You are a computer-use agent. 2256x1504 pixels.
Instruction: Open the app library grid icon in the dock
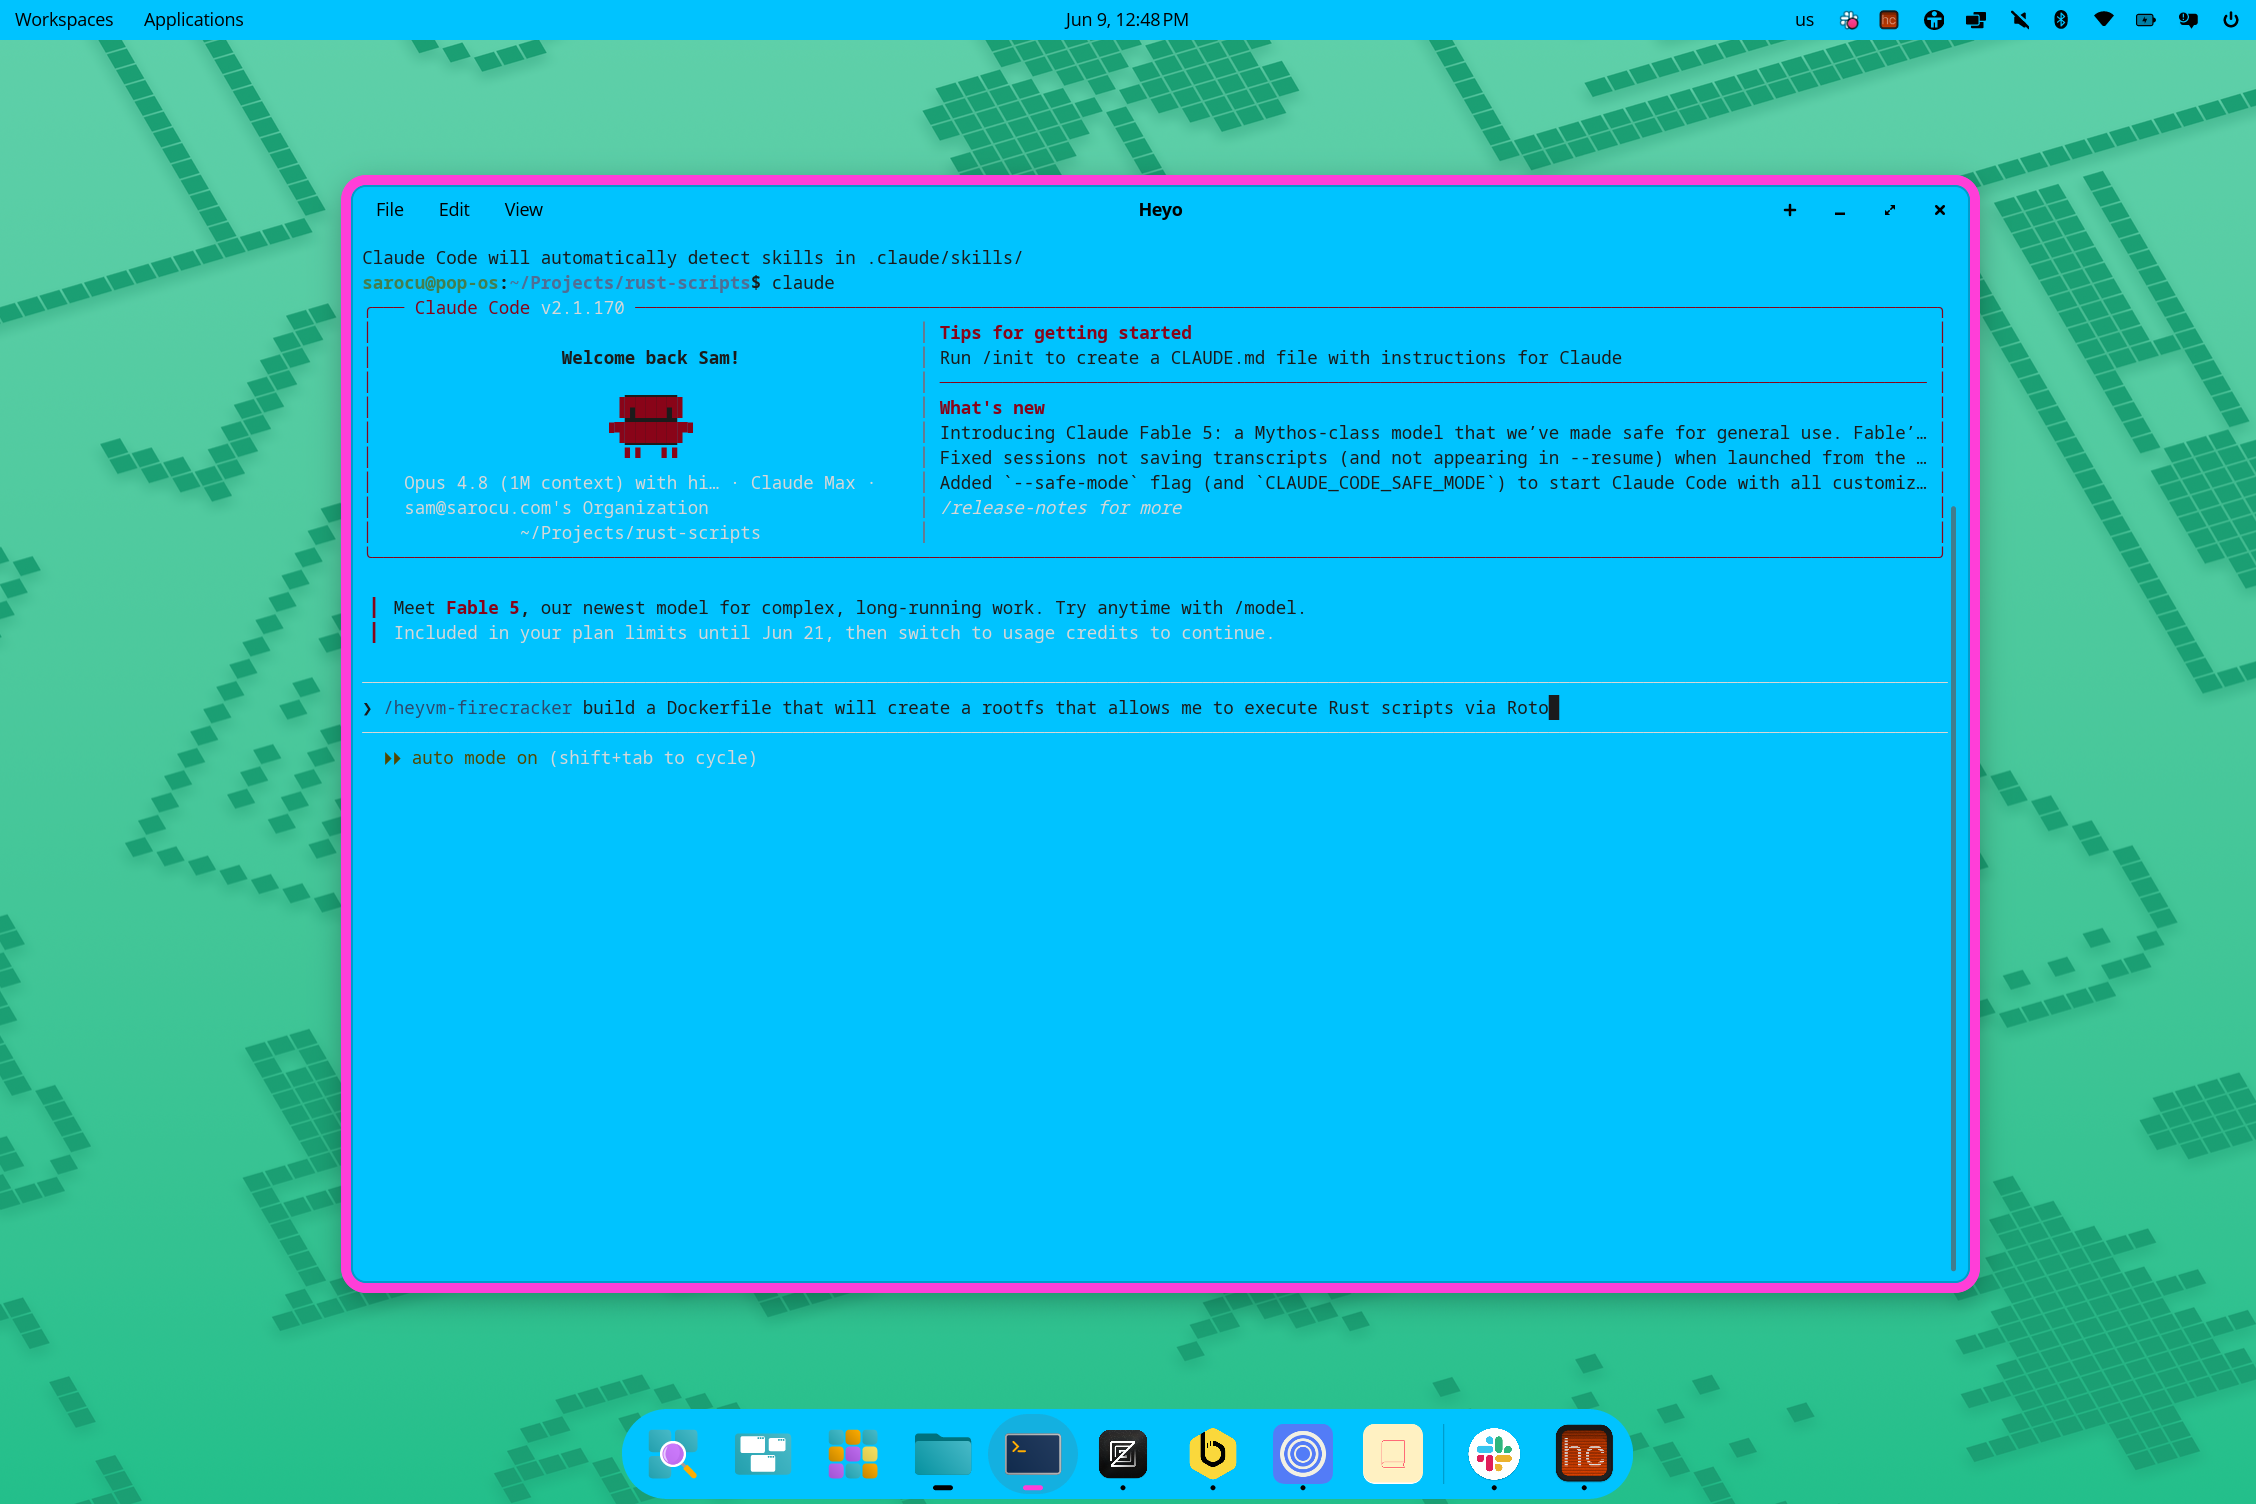tap(853, 1454)
